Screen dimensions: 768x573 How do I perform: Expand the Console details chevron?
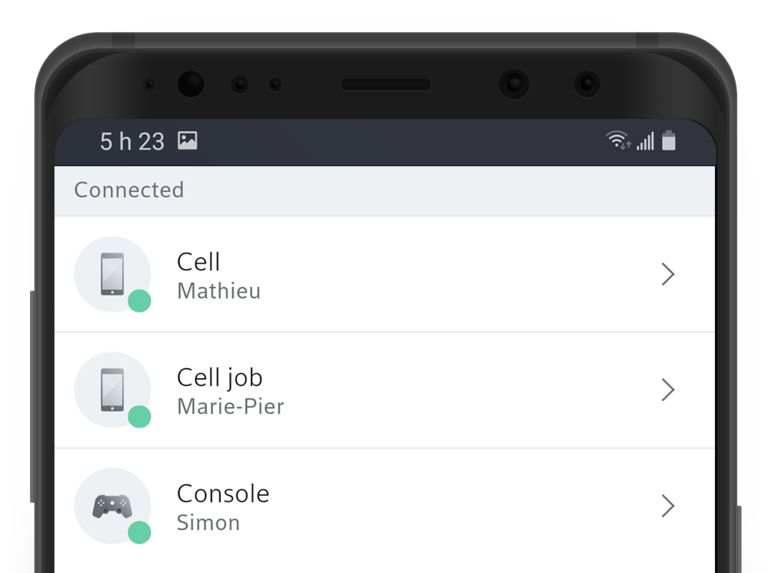point(668,506)
